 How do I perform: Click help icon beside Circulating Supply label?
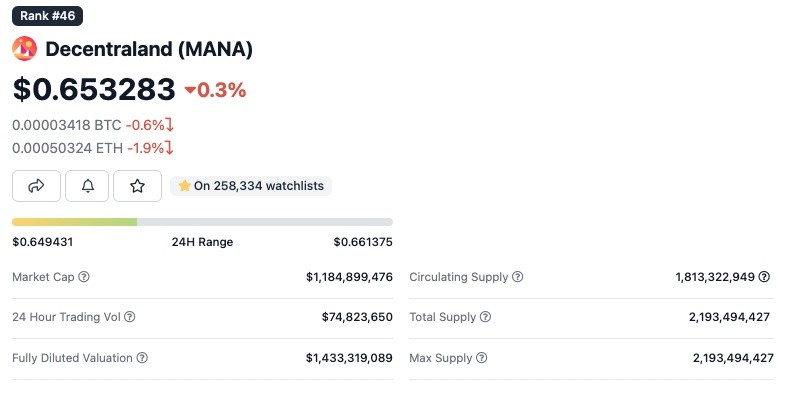click(518, 277)
